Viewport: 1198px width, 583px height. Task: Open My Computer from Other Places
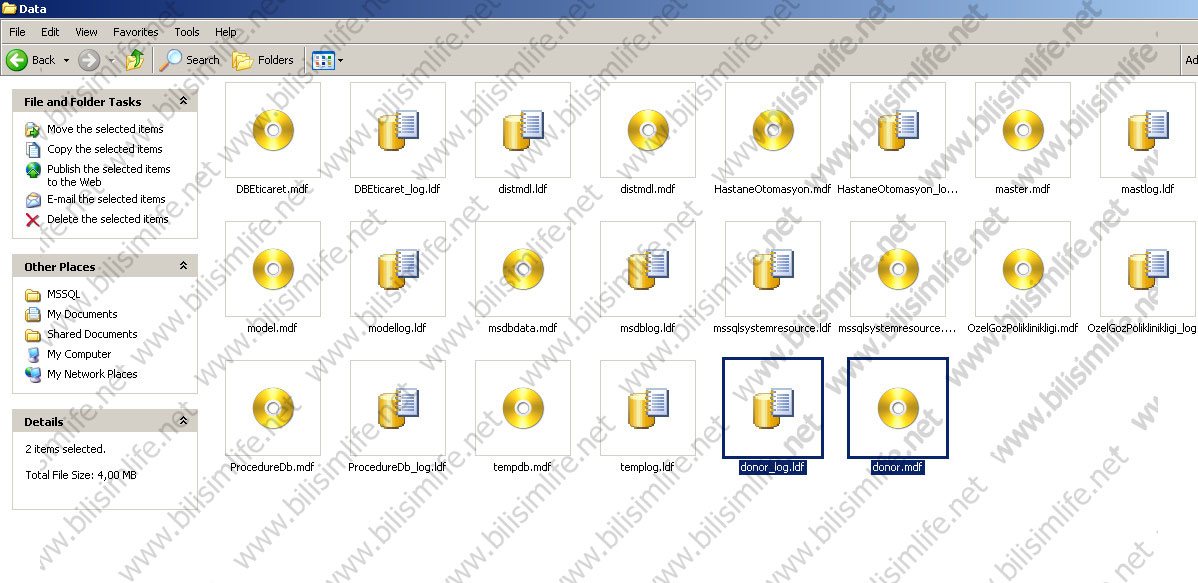coord(78,354)
